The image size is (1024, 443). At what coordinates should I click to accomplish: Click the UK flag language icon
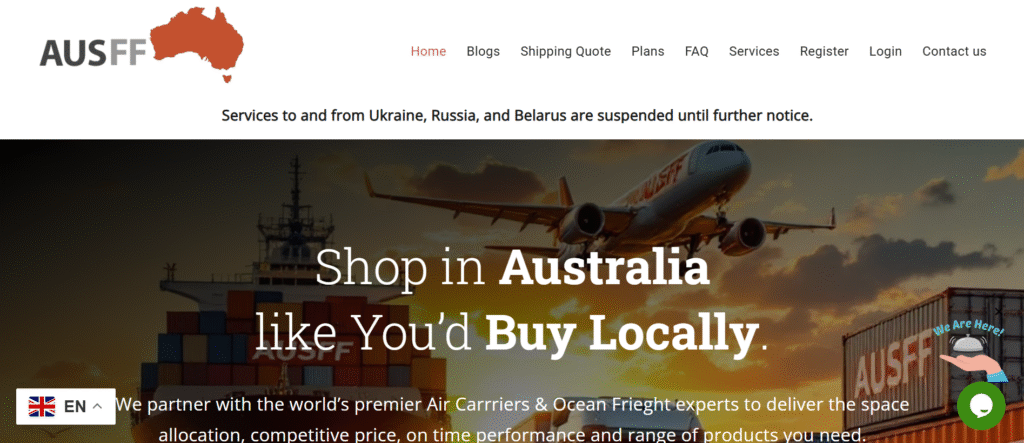coord(42,406)
